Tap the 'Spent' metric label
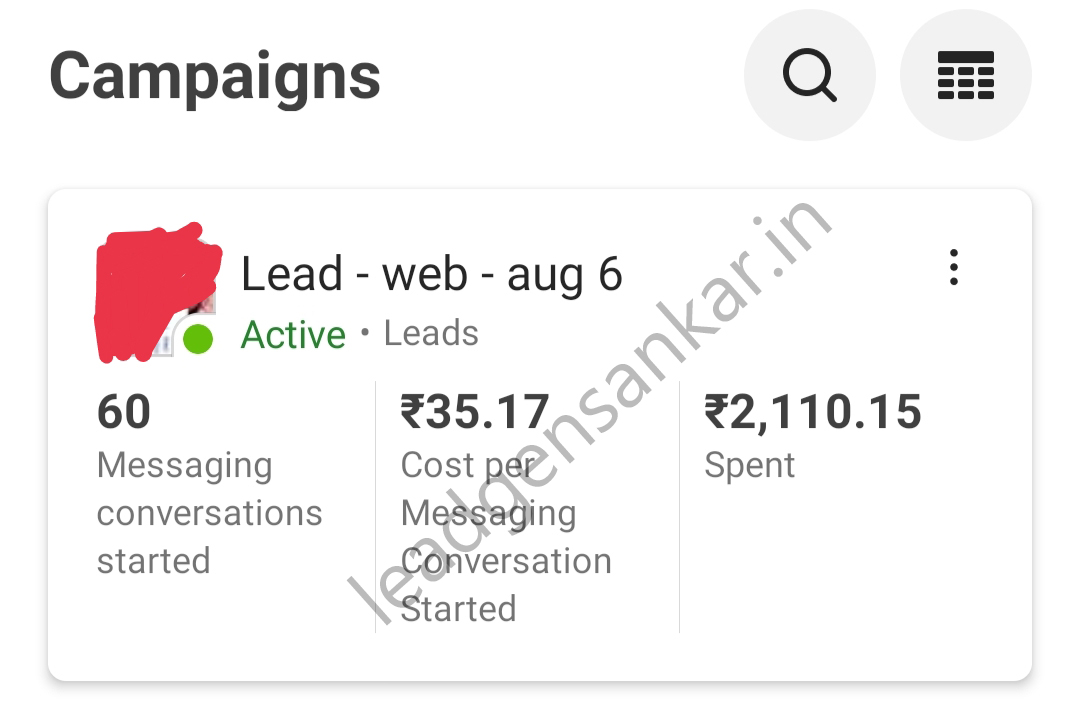The image size is (1080, 721). pyautogui.click(x=750, y=465)
